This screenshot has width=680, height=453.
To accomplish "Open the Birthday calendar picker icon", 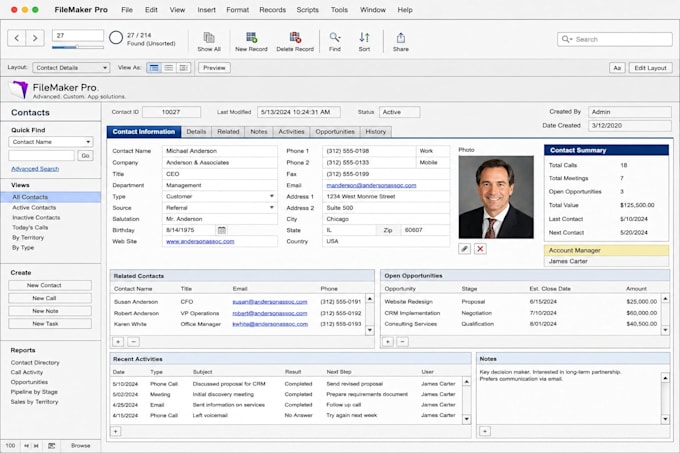I will (222, 230).
